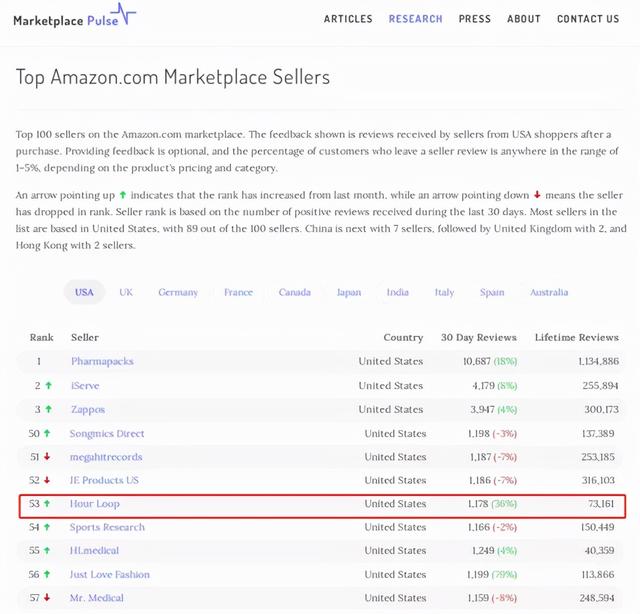The width and height of the screenshot is (640, 614).
Task: Open the Zappos seller page
Action: click(88, 409)
